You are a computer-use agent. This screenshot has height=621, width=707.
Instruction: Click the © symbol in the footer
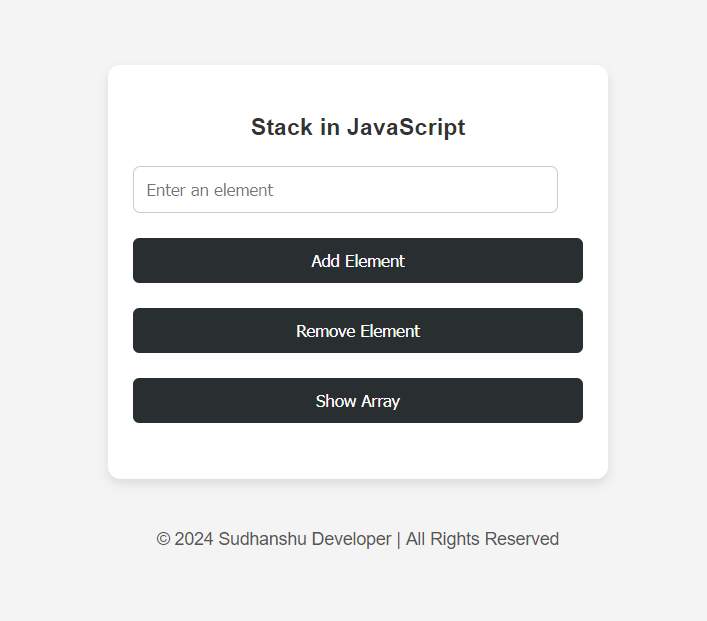click(163, 539)
